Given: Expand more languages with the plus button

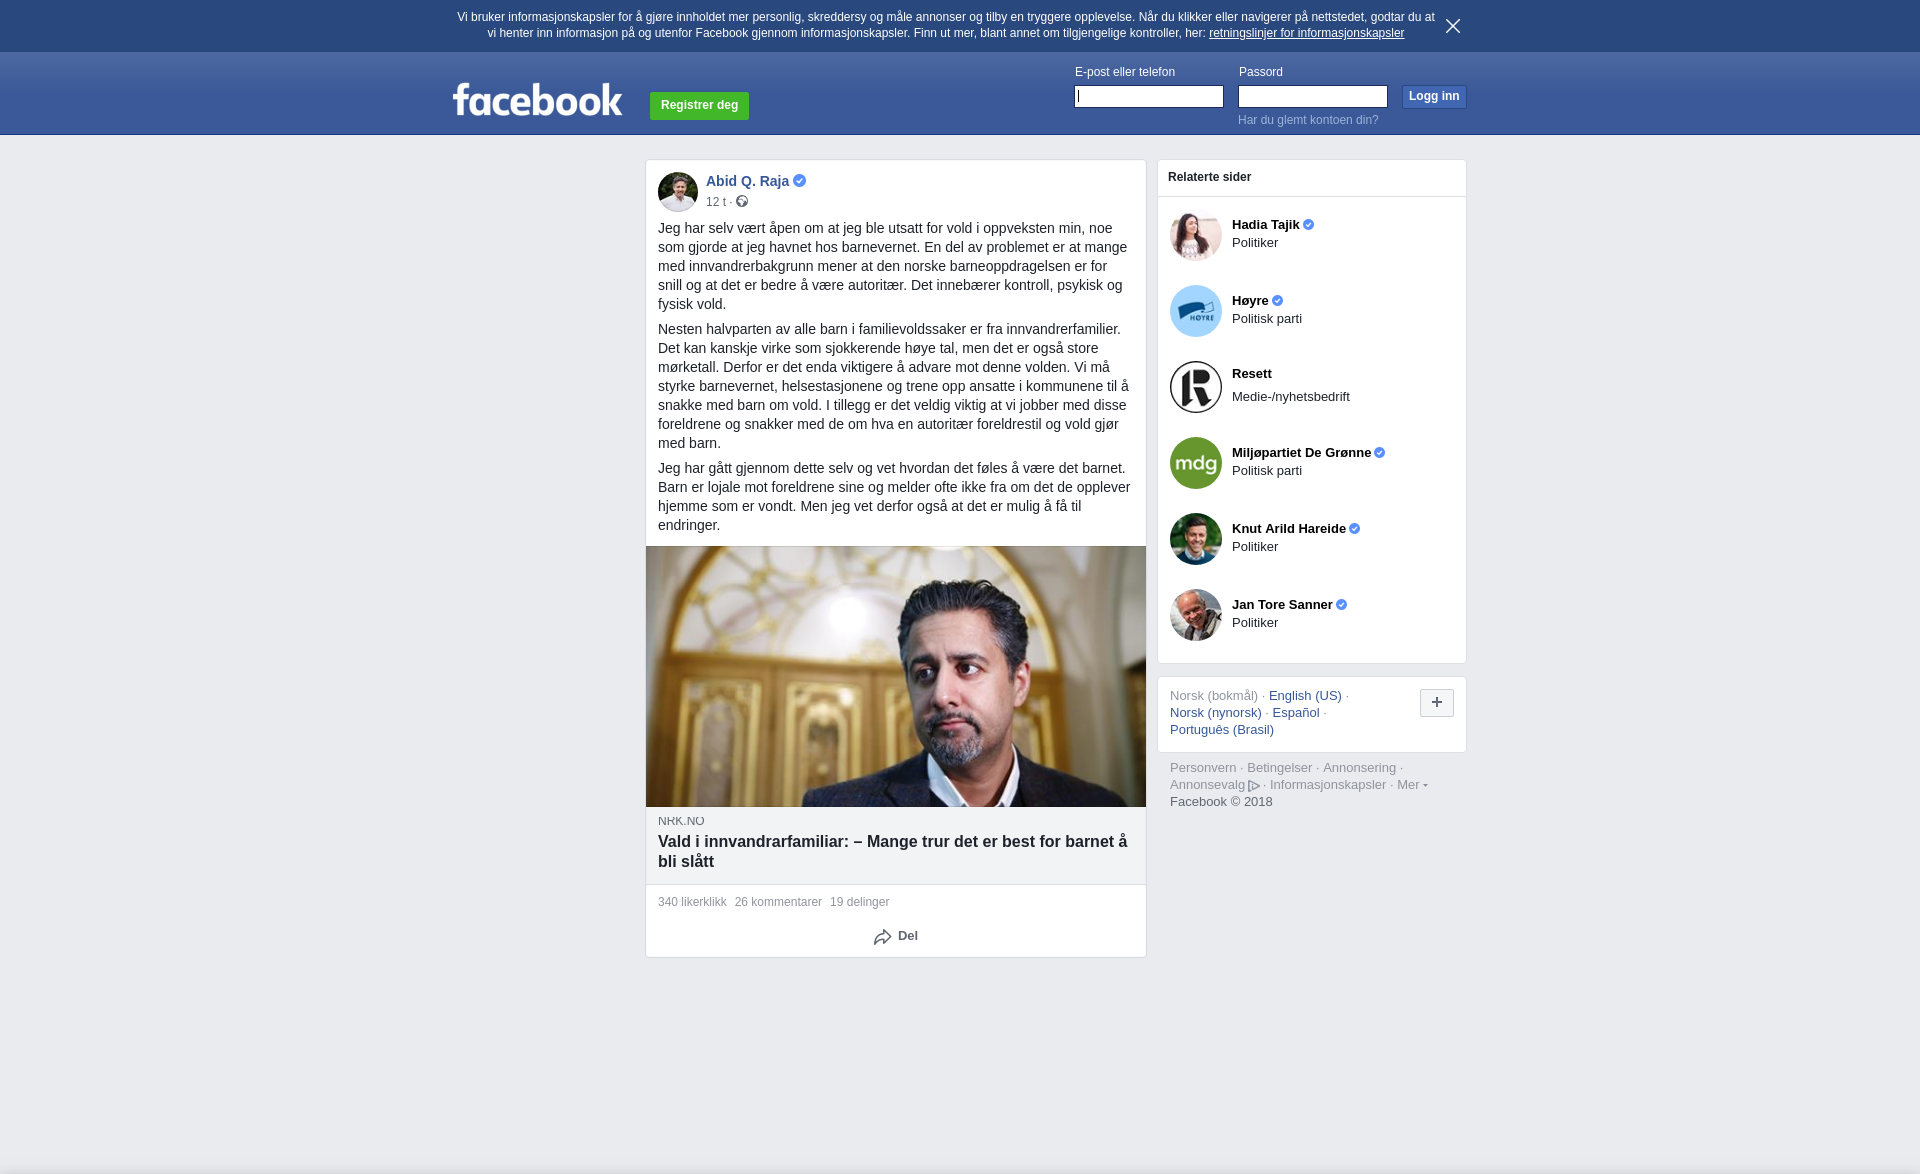Looking at the screenshot, I should (1437, 703).
